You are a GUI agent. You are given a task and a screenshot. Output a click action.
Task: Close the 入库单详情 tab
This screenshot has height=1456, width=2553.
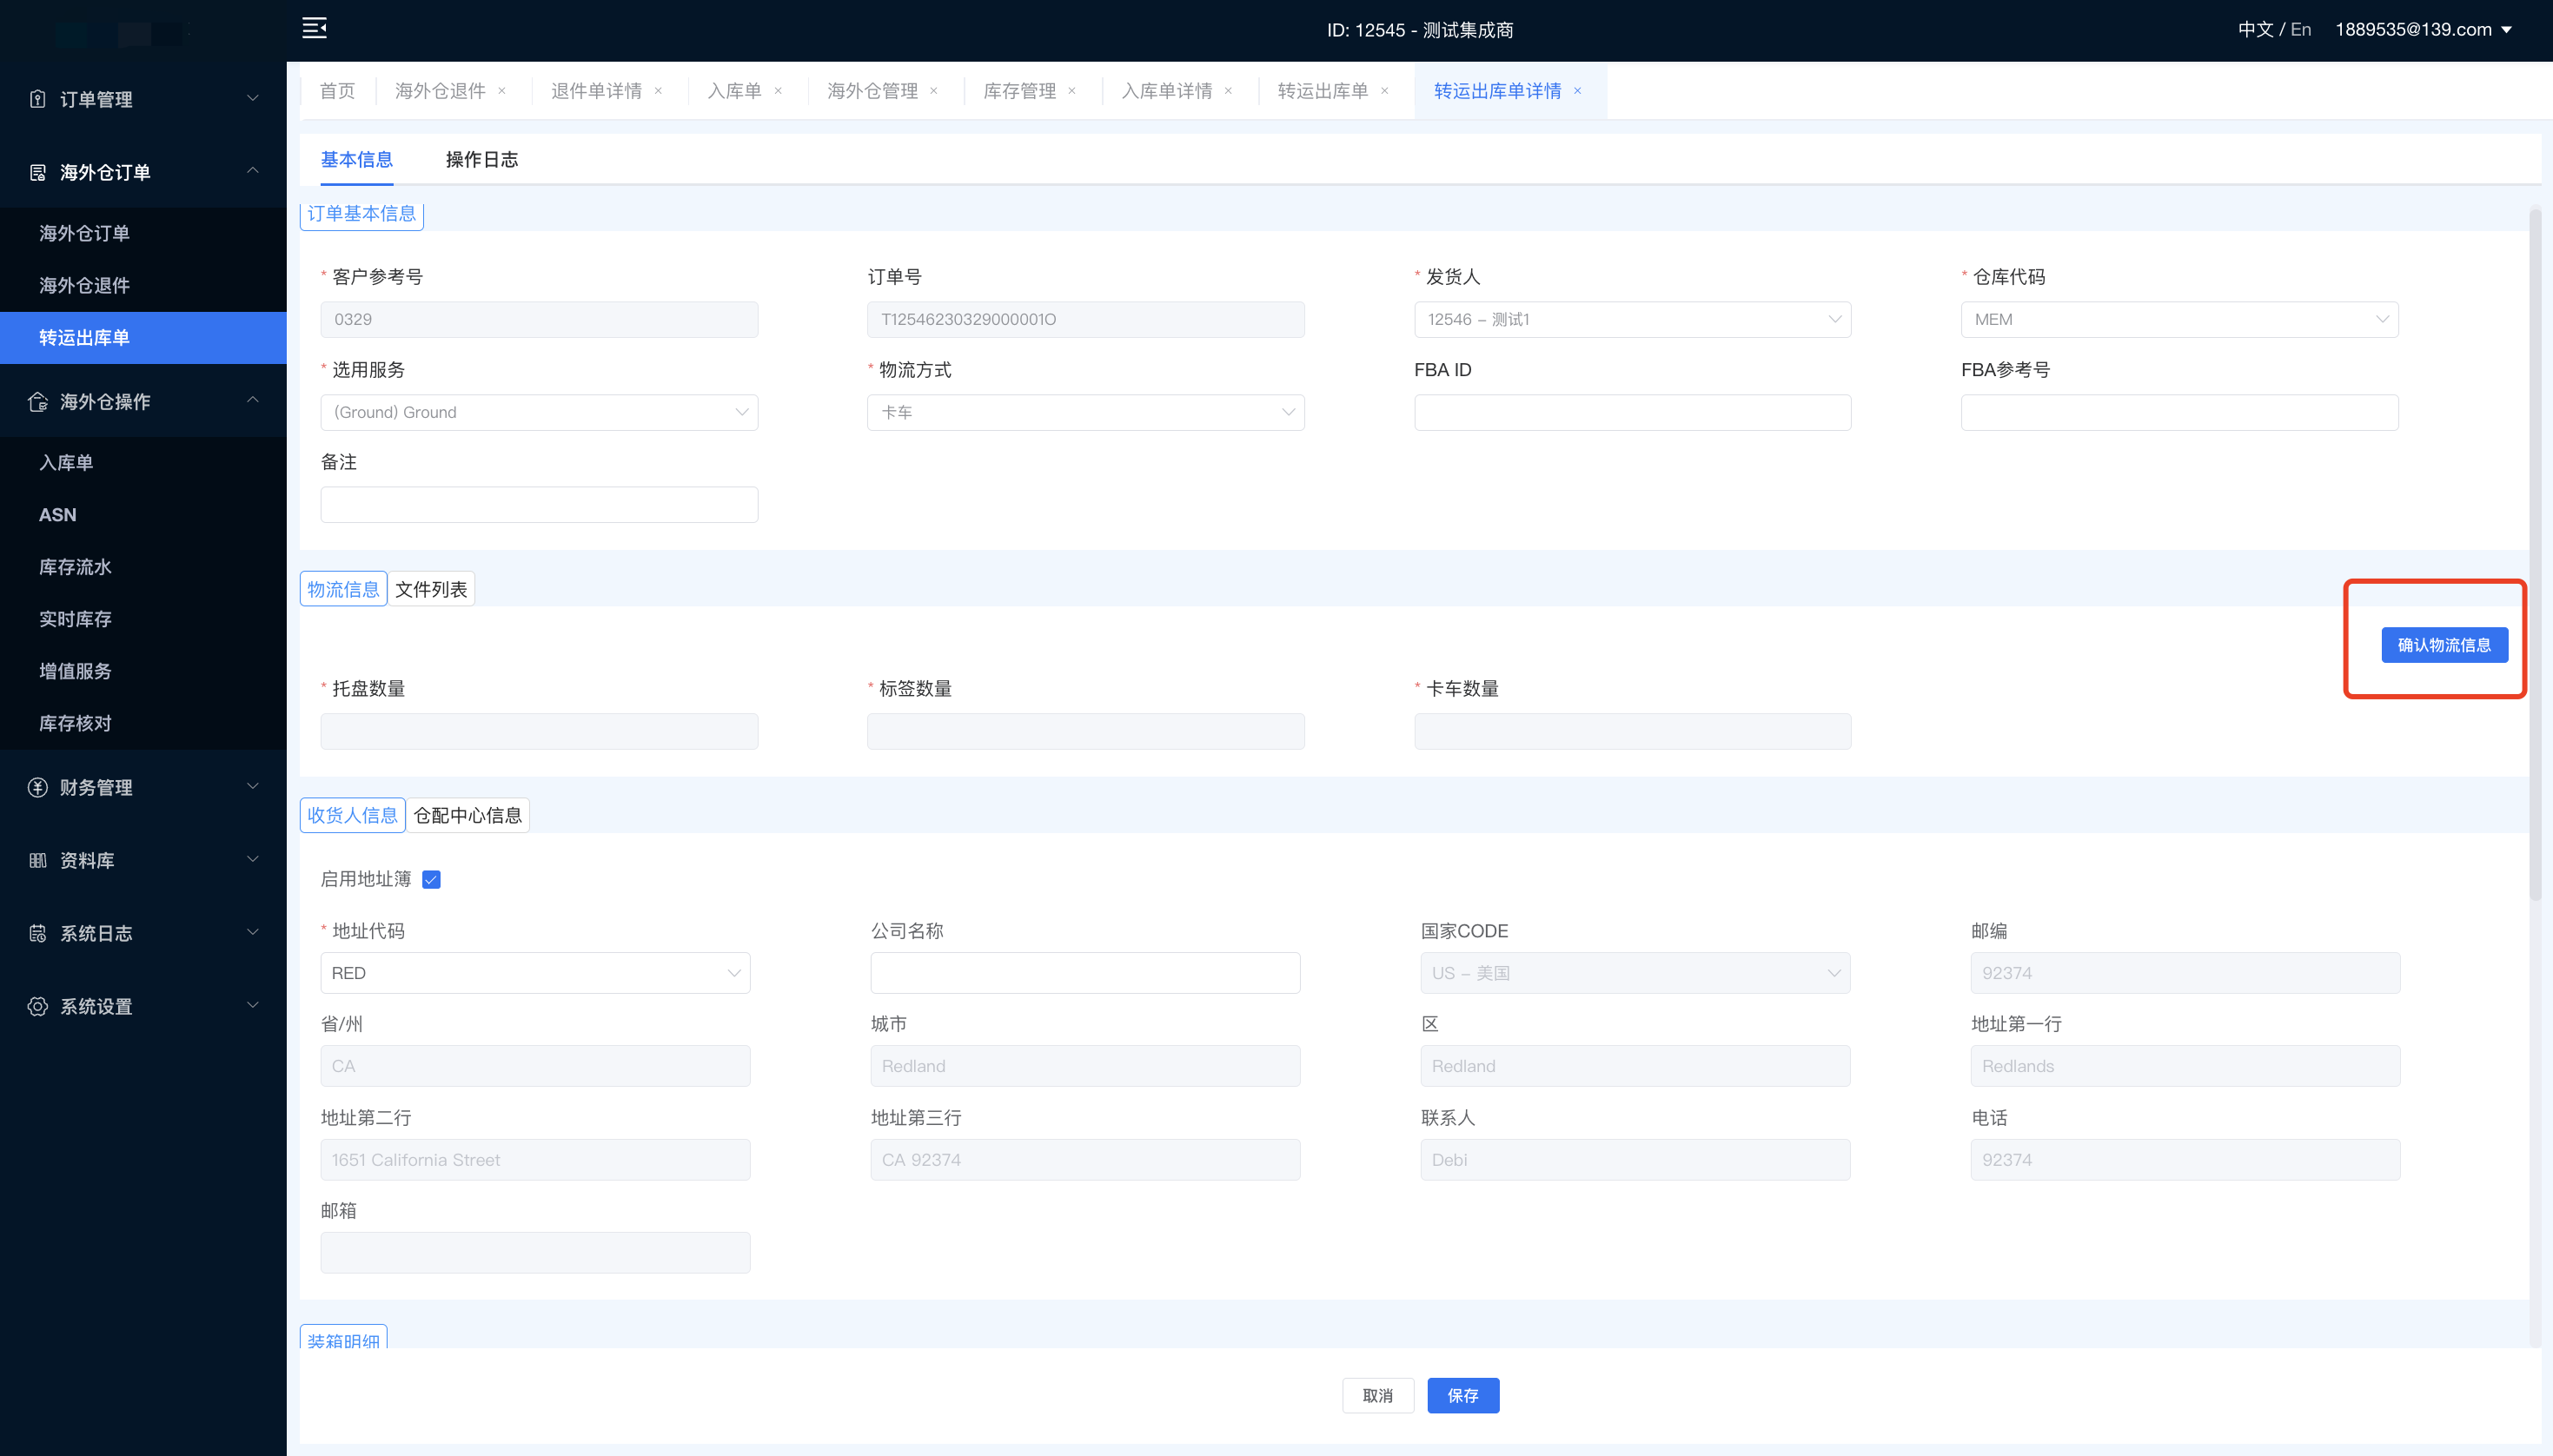tap(1228, 91)
